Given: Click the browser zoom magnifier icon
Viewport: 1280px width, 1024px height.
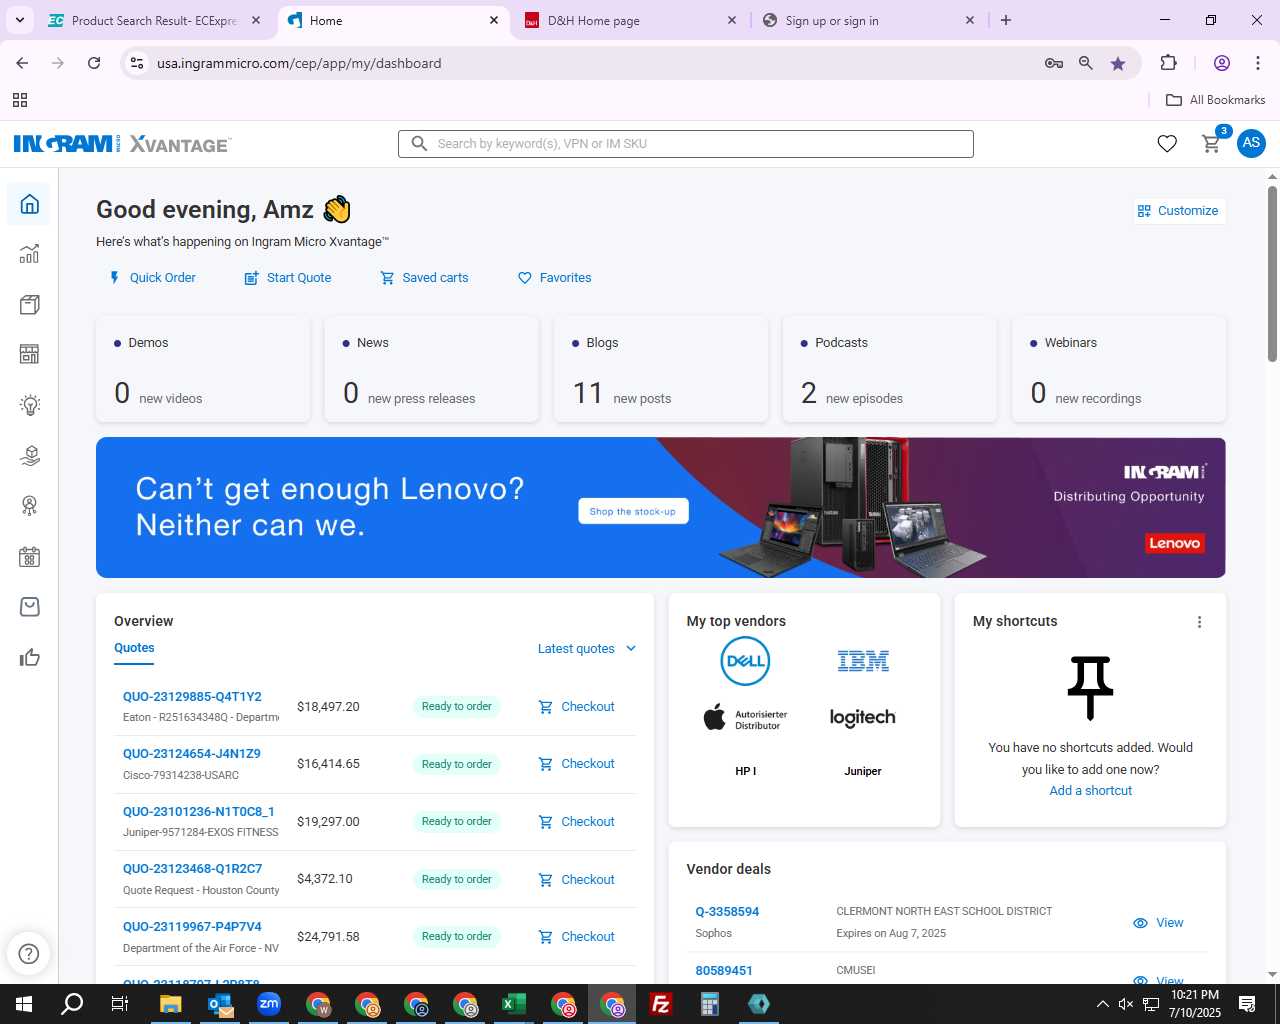Looking at the screenshot, I should pyautogui.click(x=1086, y=63).
